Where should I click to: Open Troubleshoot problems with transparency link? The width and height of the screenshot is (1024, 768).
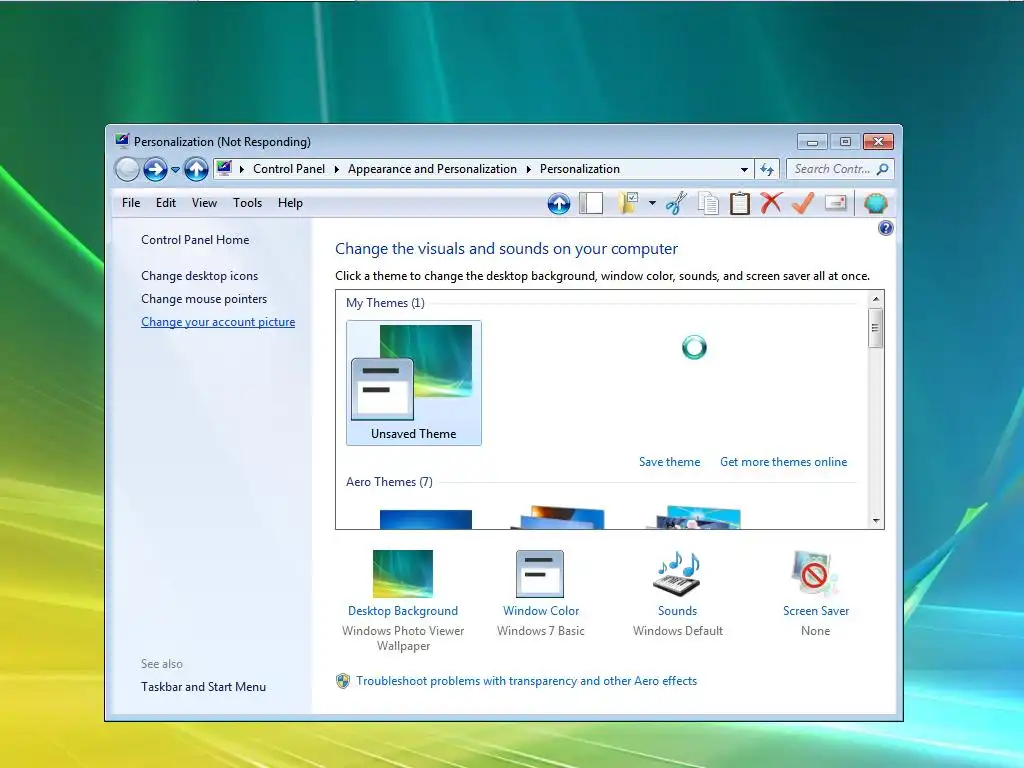pos(526,680)
